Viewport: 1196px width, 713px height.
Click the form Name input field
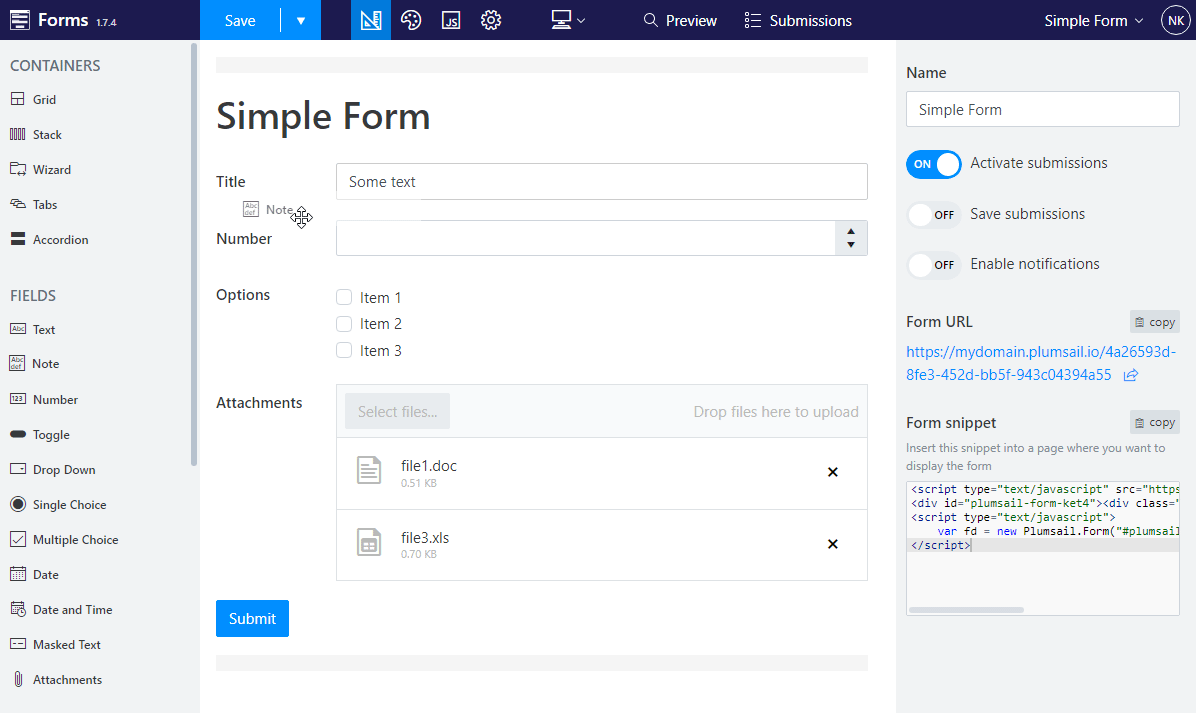(x=1043, y=109)
